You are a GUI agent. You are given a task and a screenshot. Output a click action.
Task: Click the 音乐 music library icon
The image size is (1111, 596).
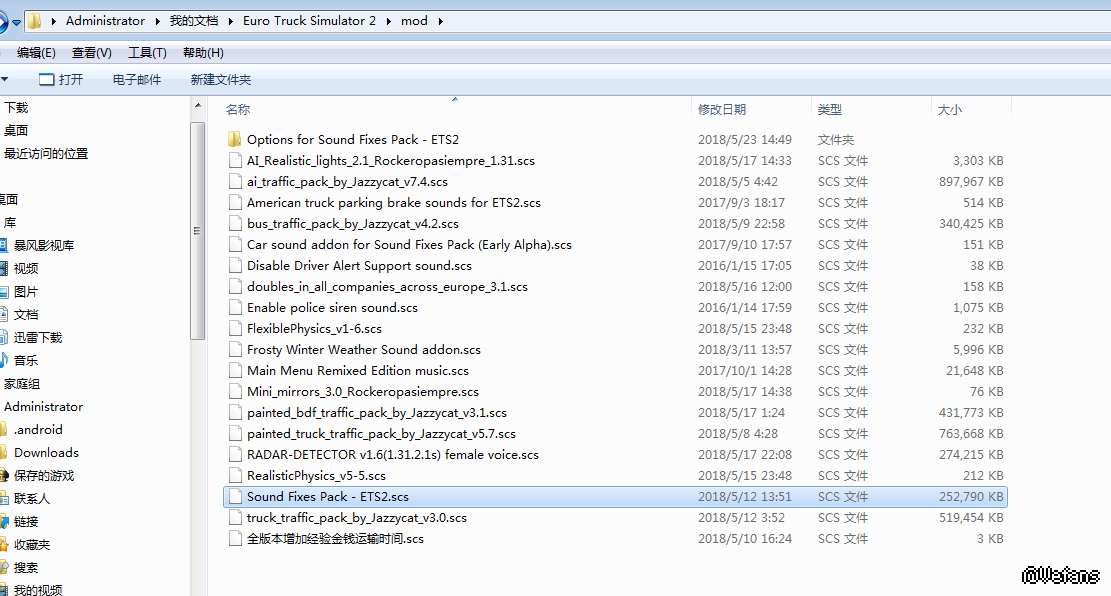click(x=3, y=360)
